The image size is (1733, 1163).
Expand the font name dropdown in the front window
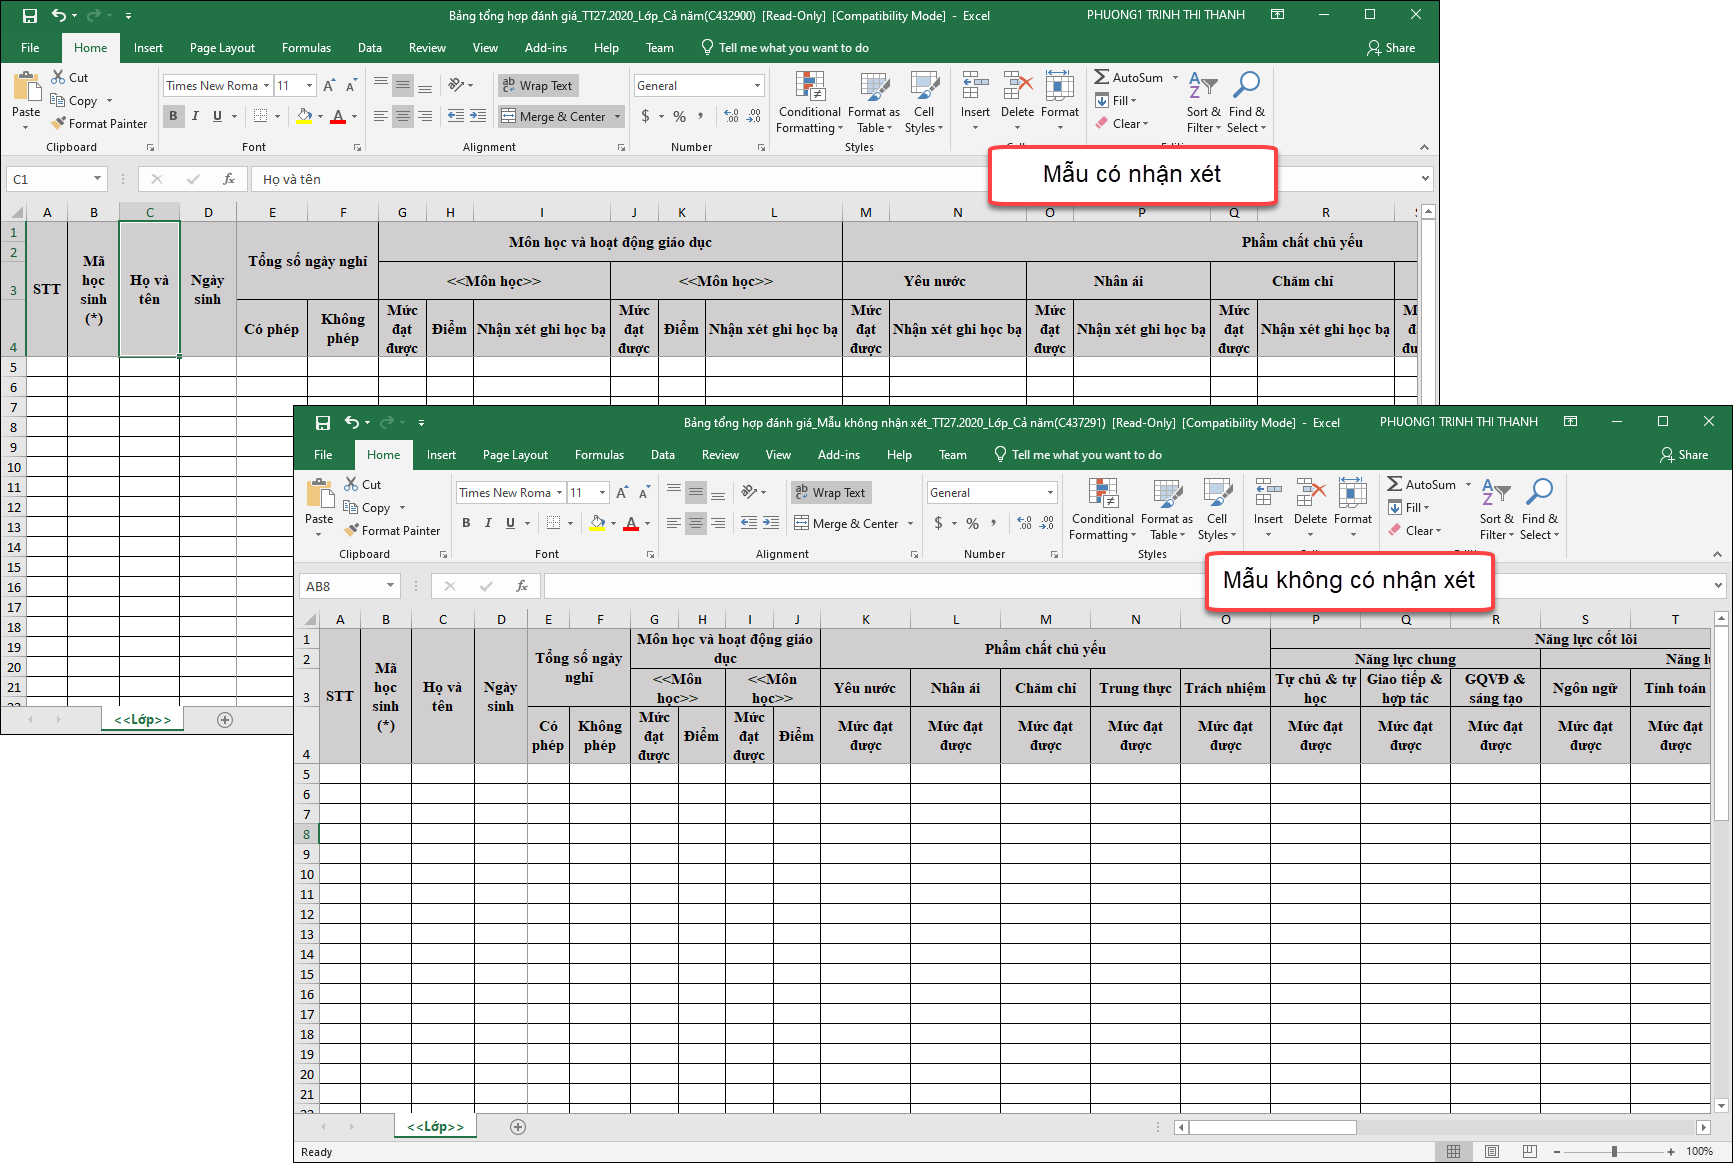click(x=559, y=493)
